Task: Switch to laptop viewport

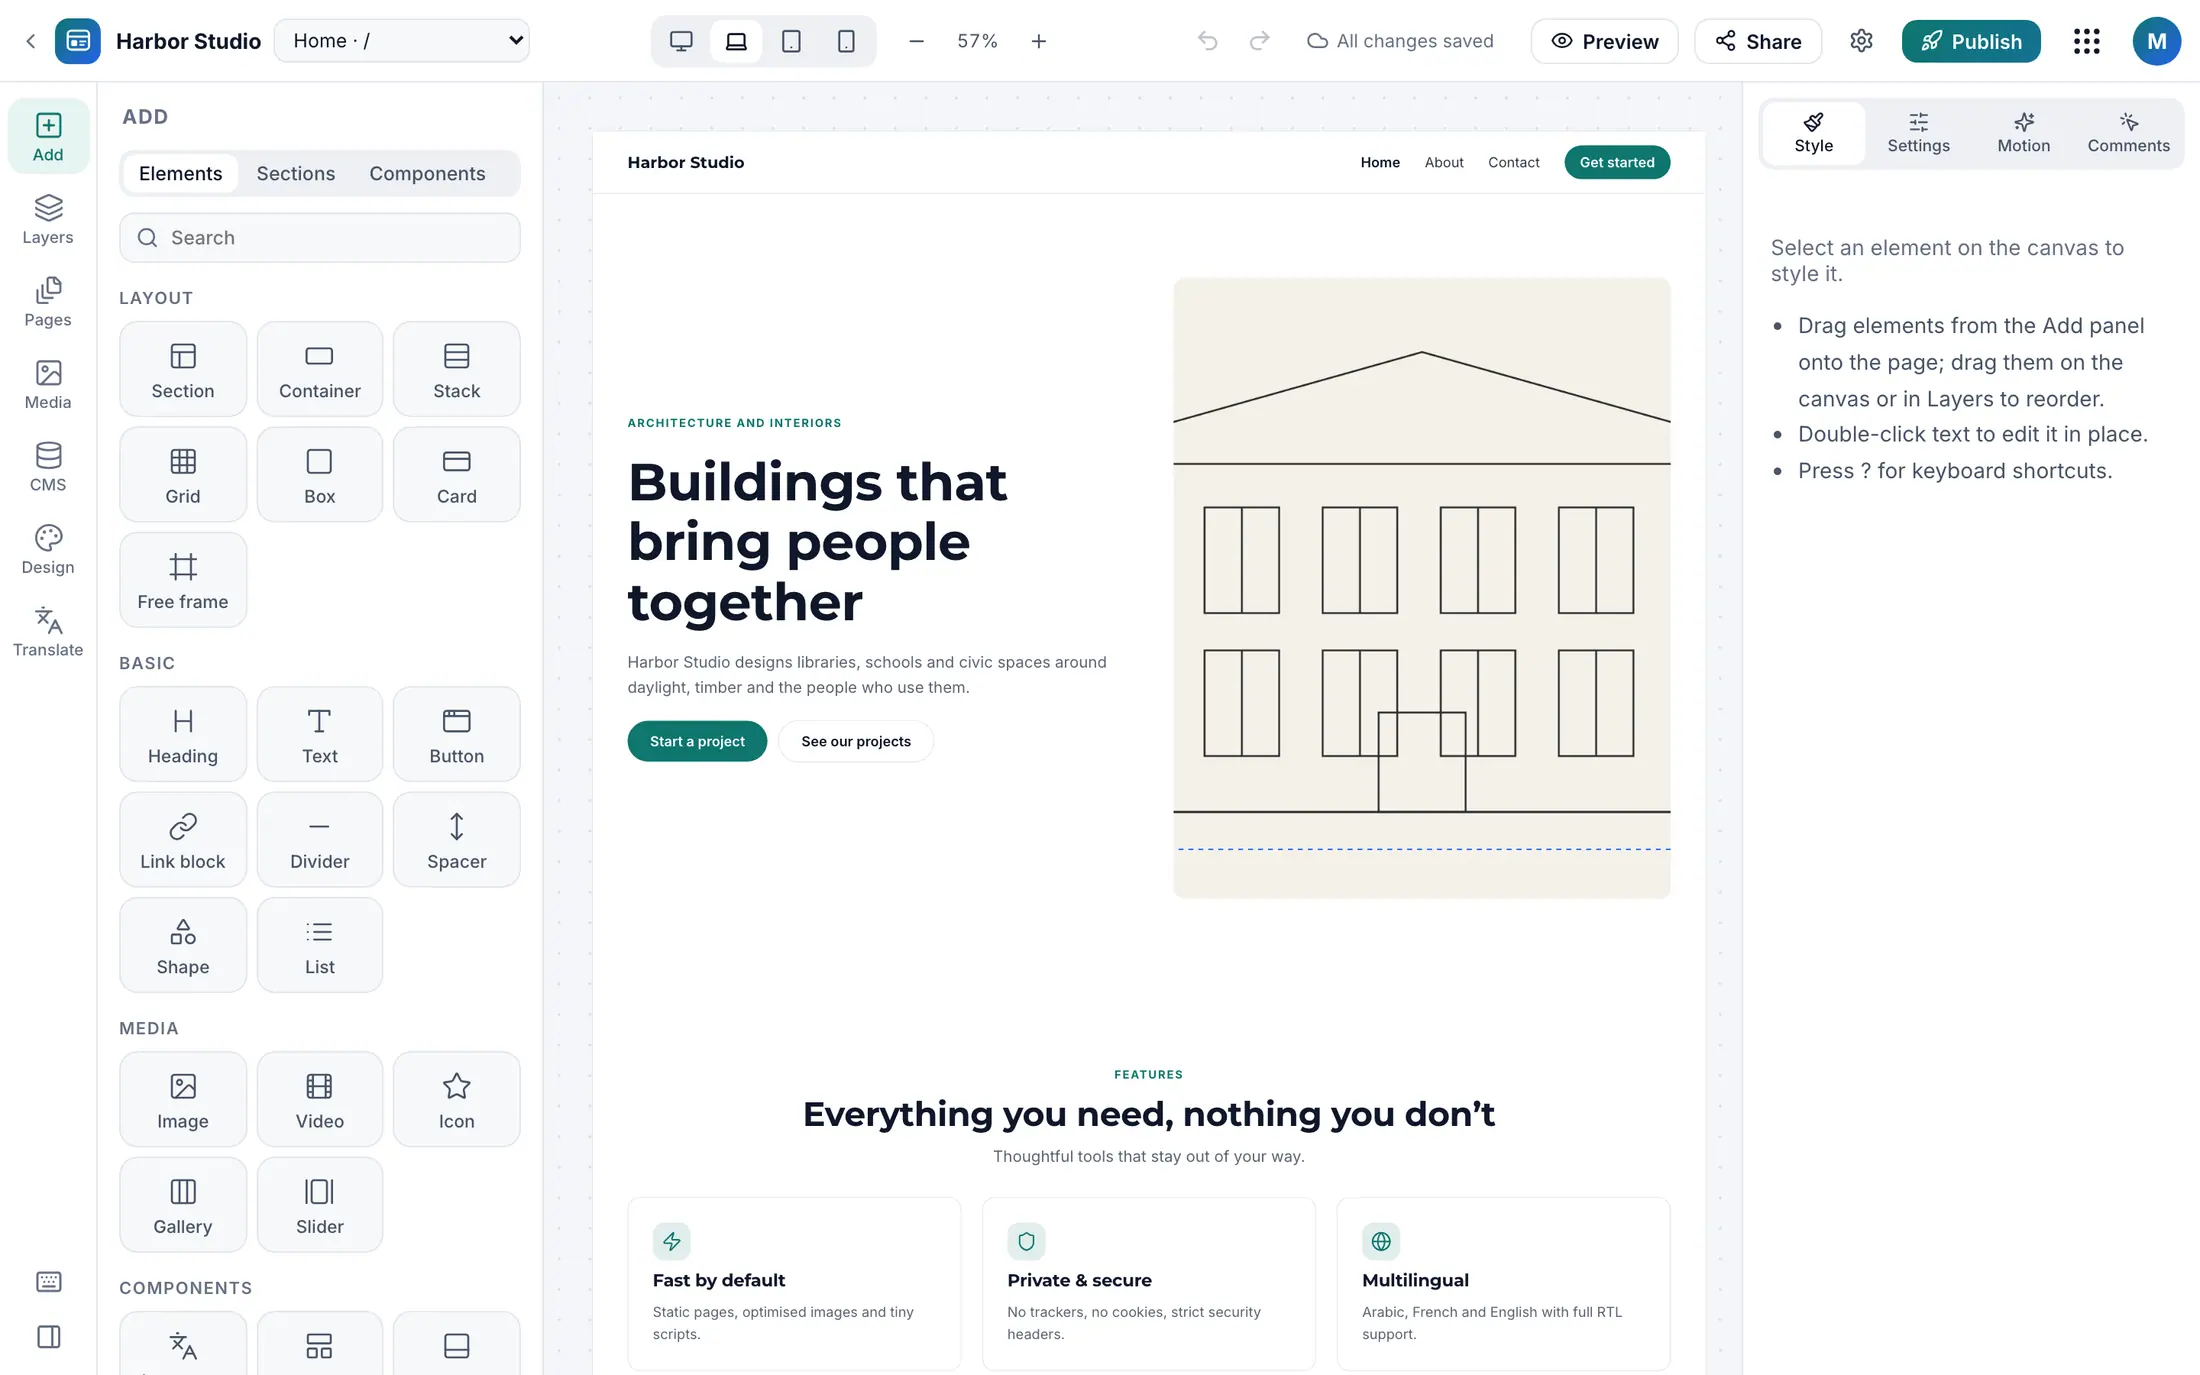Action: [x=736, y=41]
